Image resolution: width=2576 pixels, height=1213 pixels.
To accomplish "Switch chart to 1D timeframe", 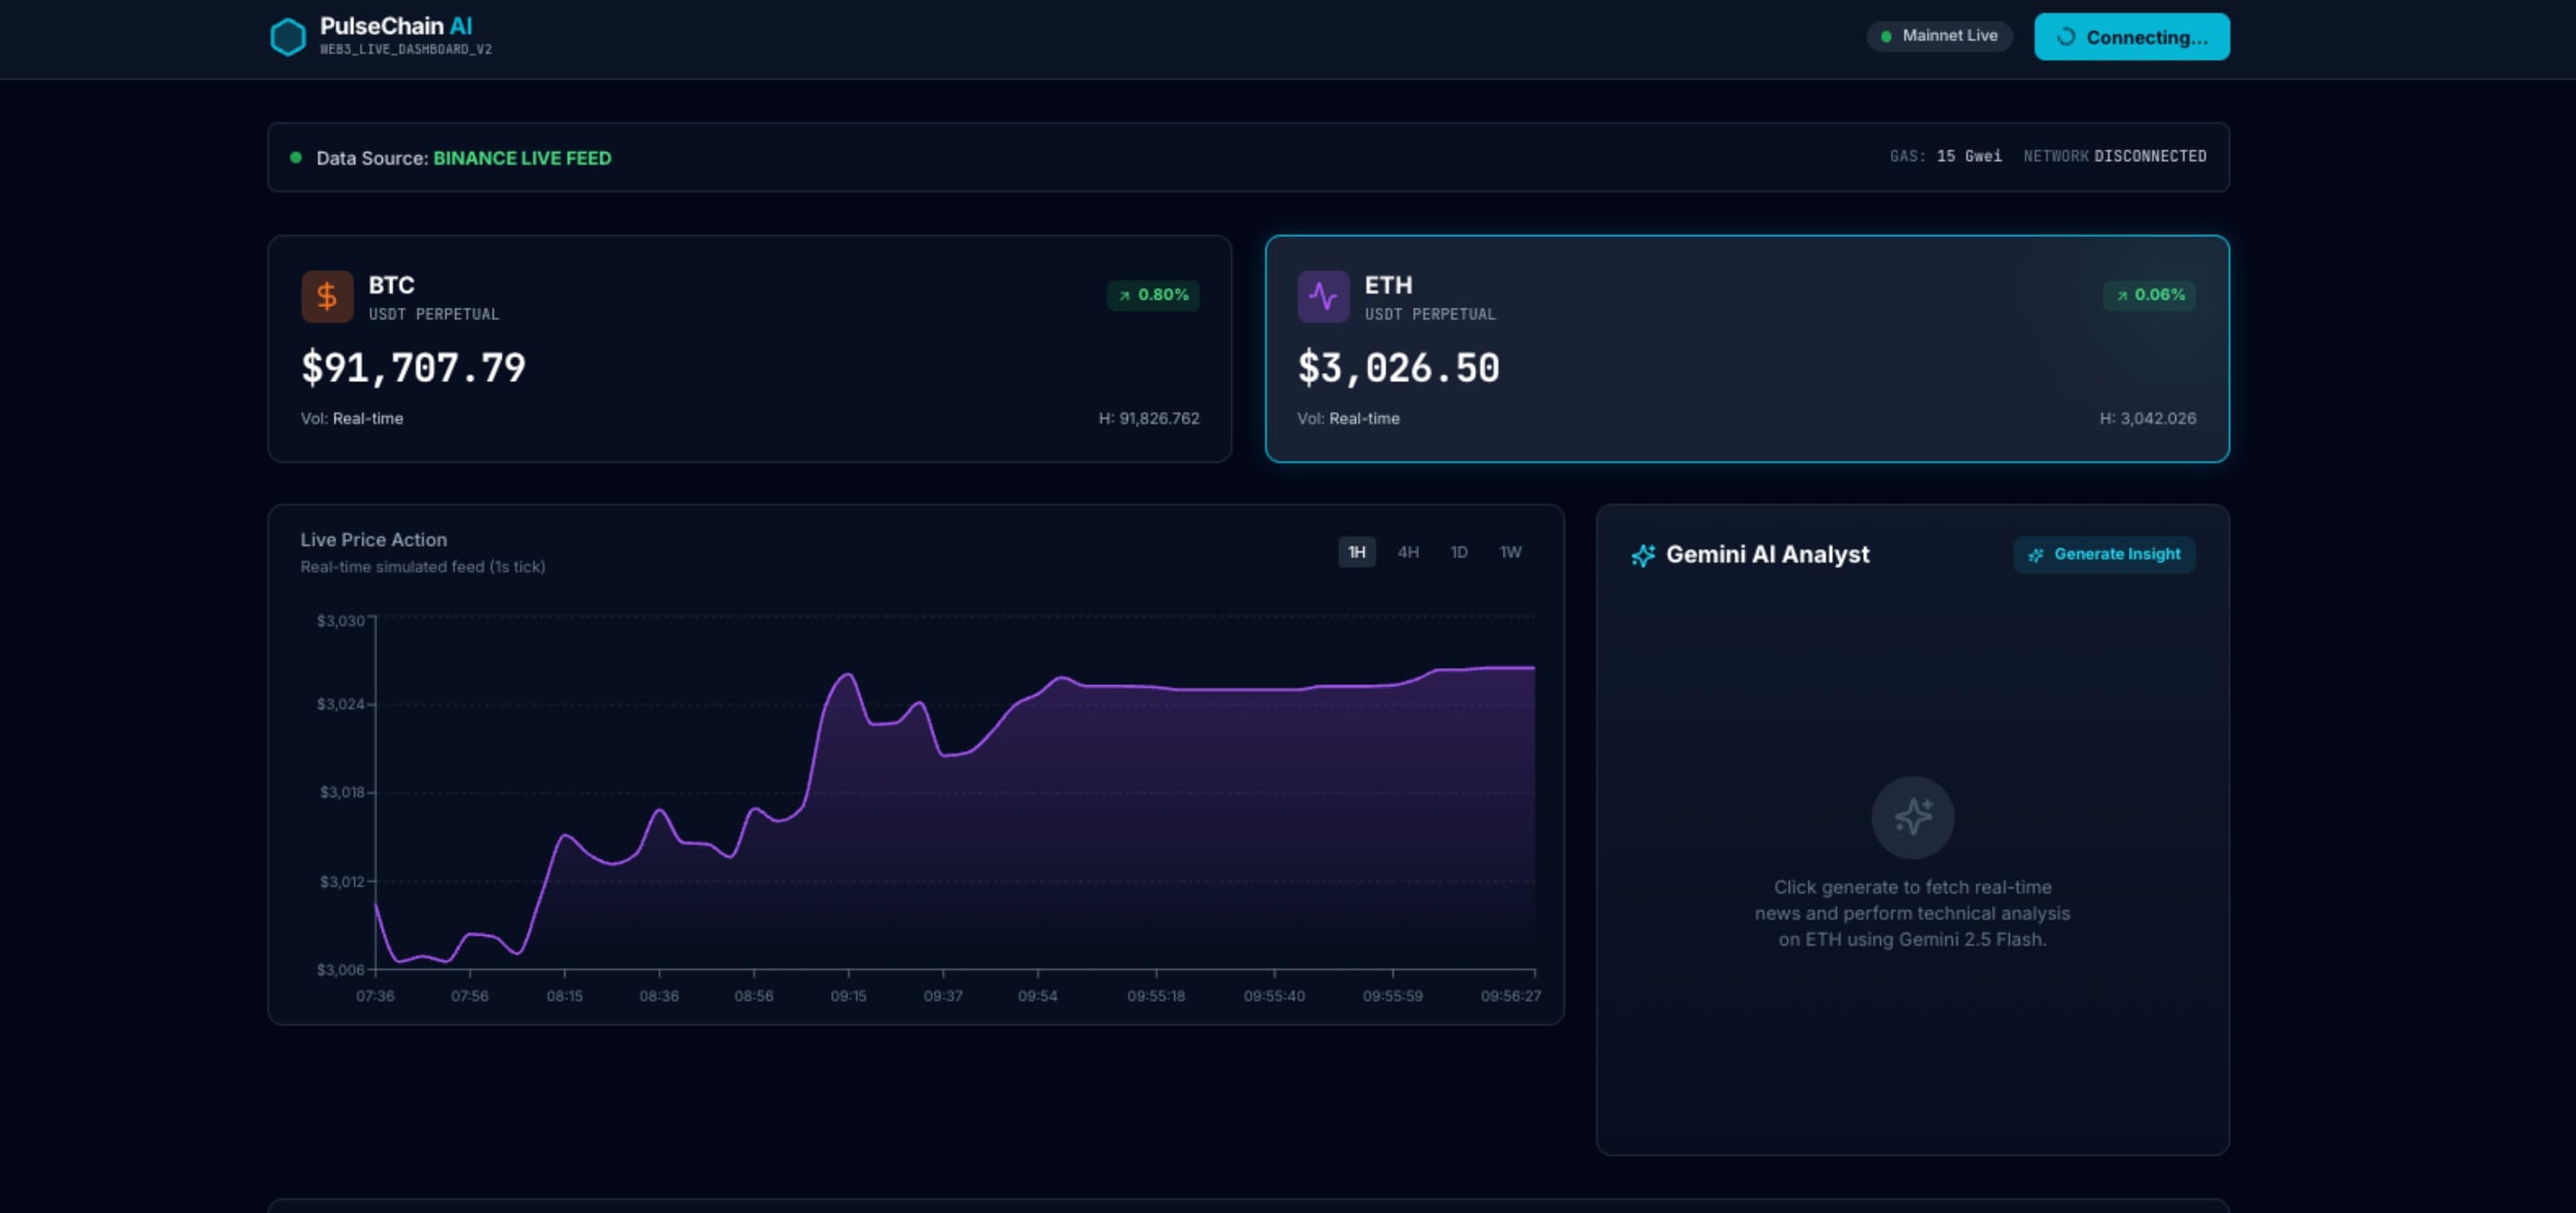I will [1459, 552].
